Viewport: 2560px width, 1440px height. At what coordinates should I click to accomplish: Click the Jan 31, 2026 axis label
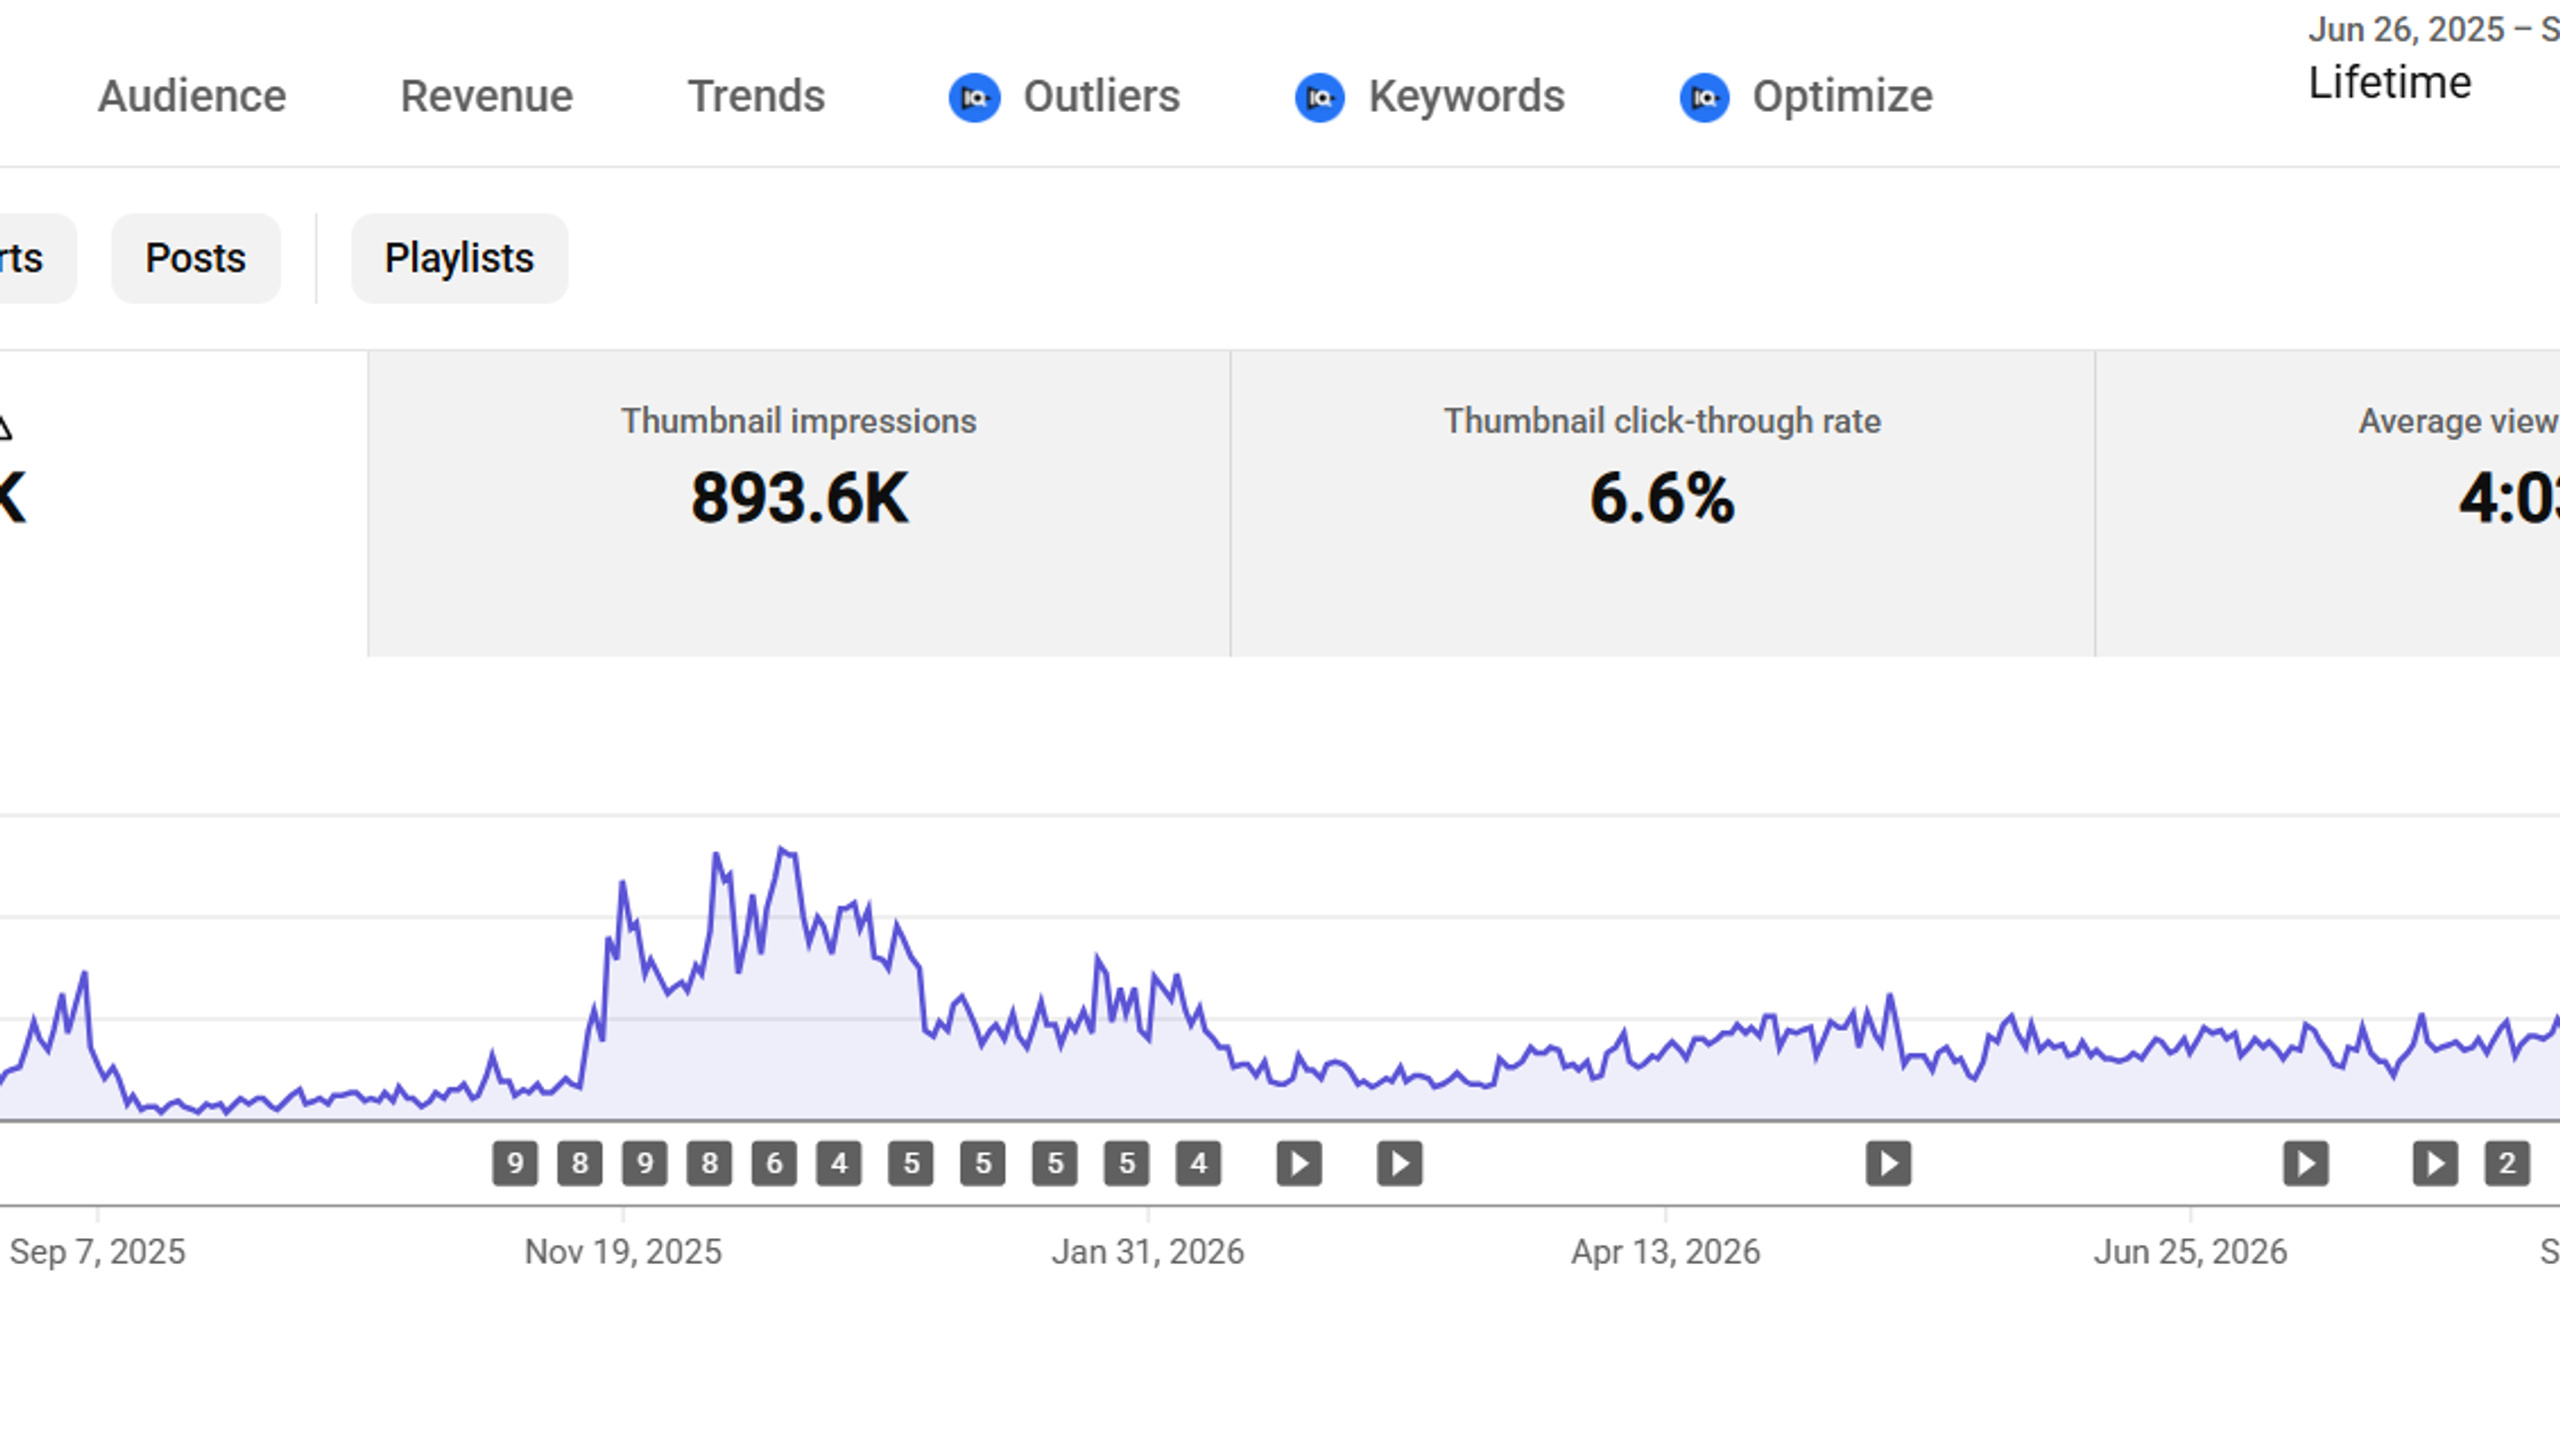(x=1148, y=1252)
